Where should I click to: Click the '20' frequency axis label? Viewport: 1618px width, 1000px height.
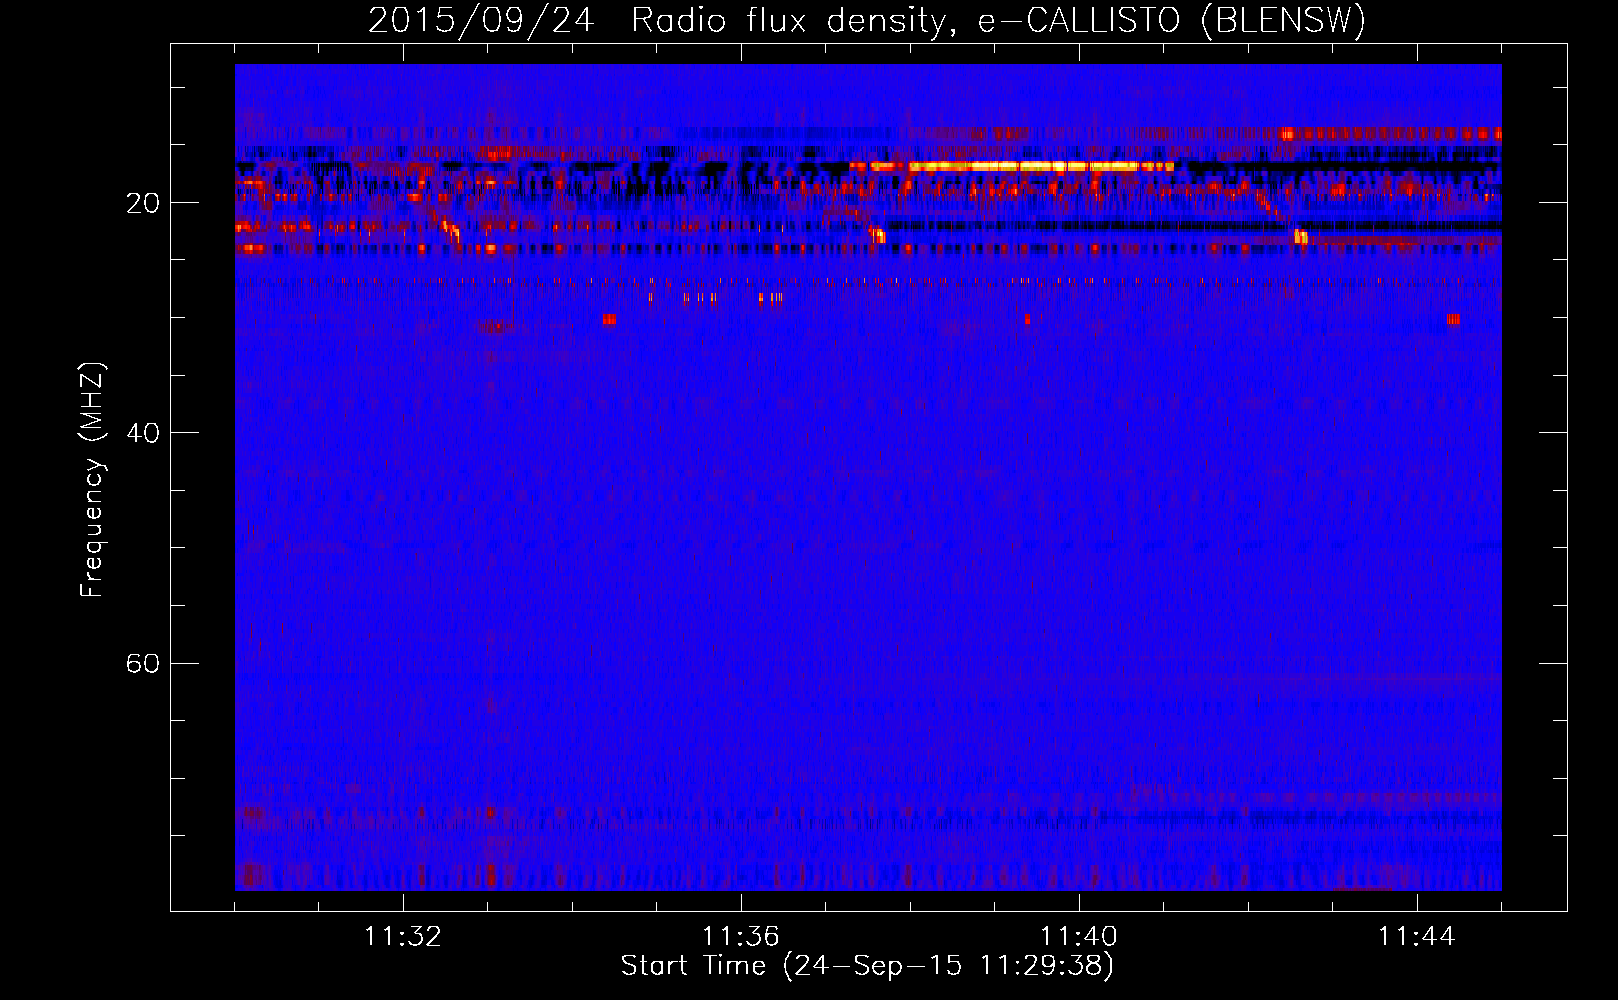143,203
